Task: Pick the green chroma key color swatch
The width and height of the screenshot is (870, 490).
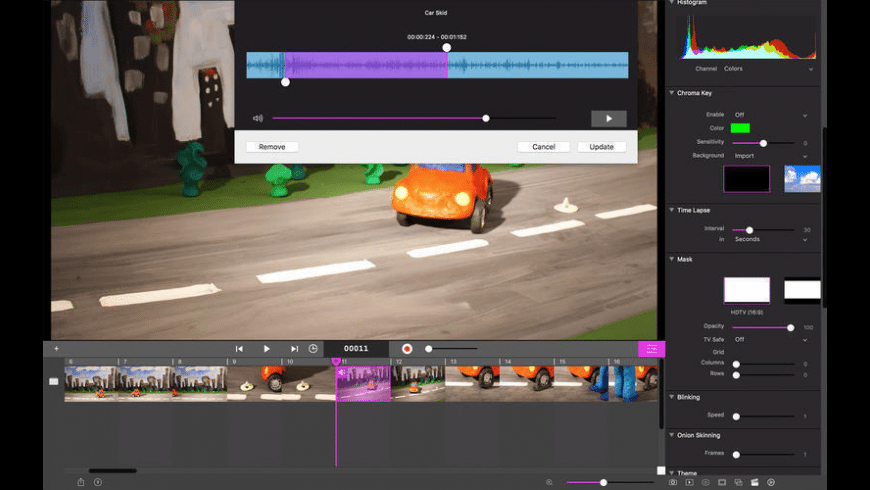Action: click(740, 128)
